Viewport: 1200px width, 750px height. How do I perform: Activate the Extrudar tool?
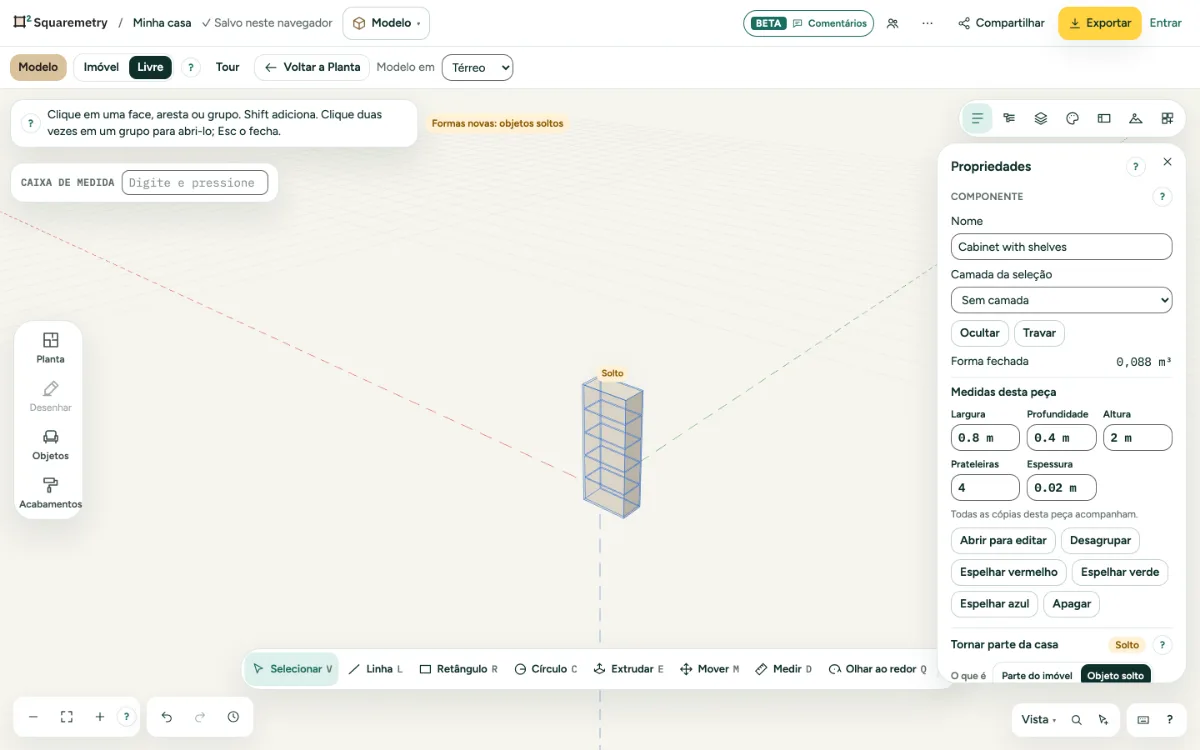coord(628,669)
